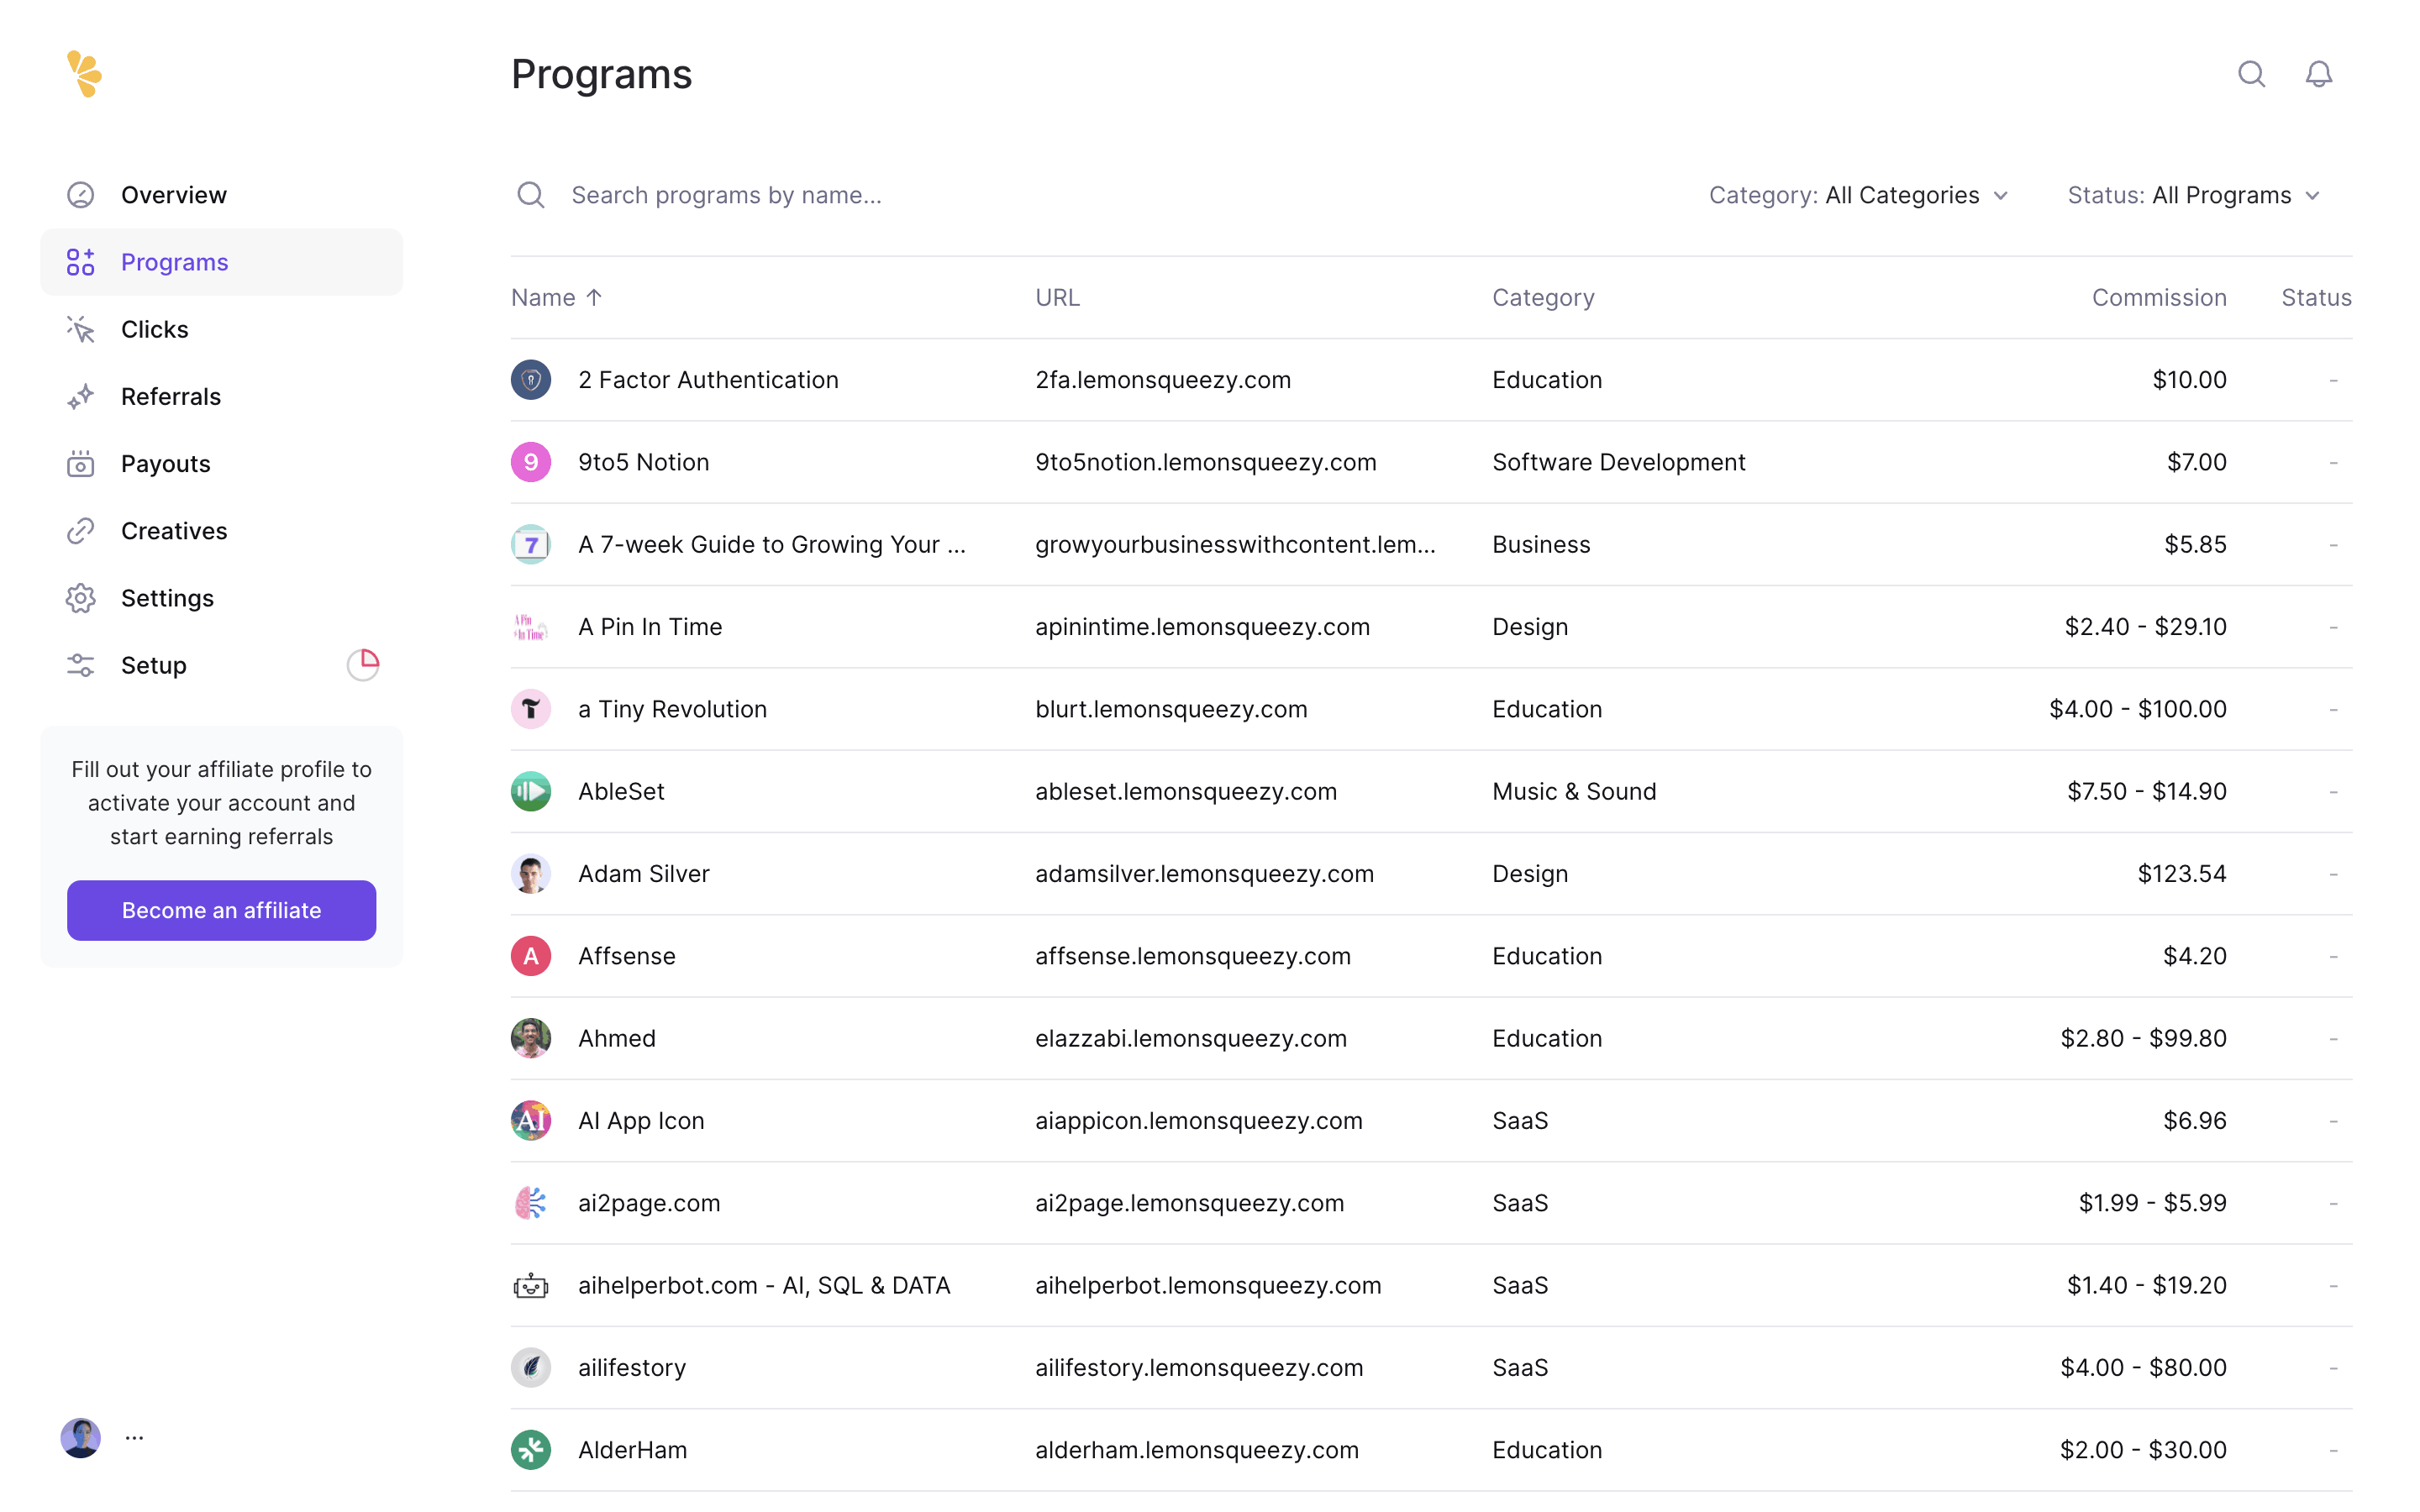This screenshot has height=1512, width=2420.
Task: Click the Become an affiliate button
Action: pos(221,910)
